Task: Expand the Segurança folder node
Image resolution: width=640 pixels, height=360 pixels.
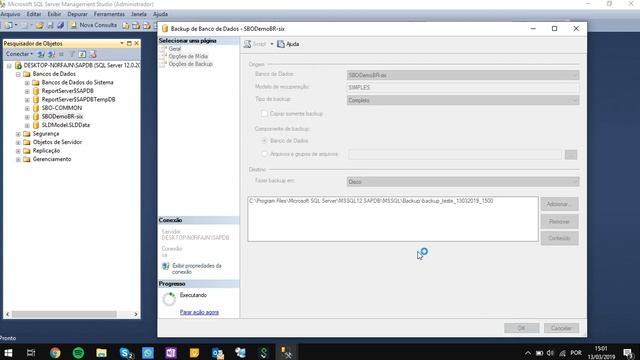Action: pos(18,134)
